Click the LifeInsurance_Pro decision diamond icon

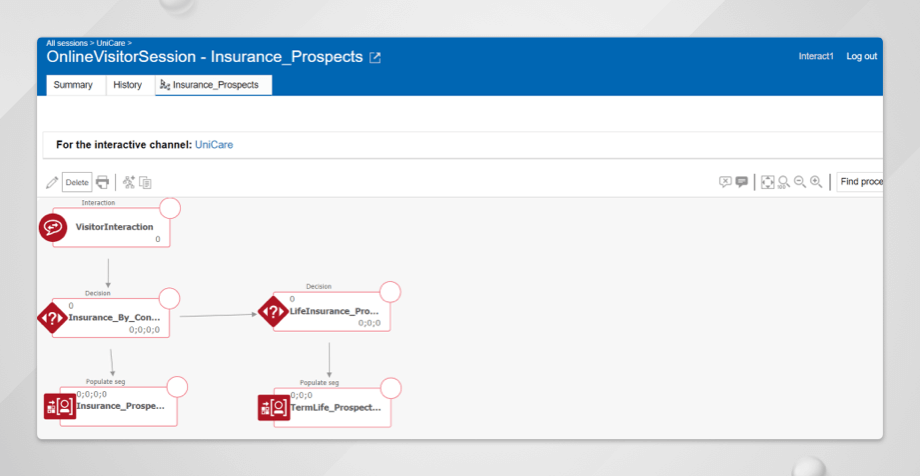(273, 312)
